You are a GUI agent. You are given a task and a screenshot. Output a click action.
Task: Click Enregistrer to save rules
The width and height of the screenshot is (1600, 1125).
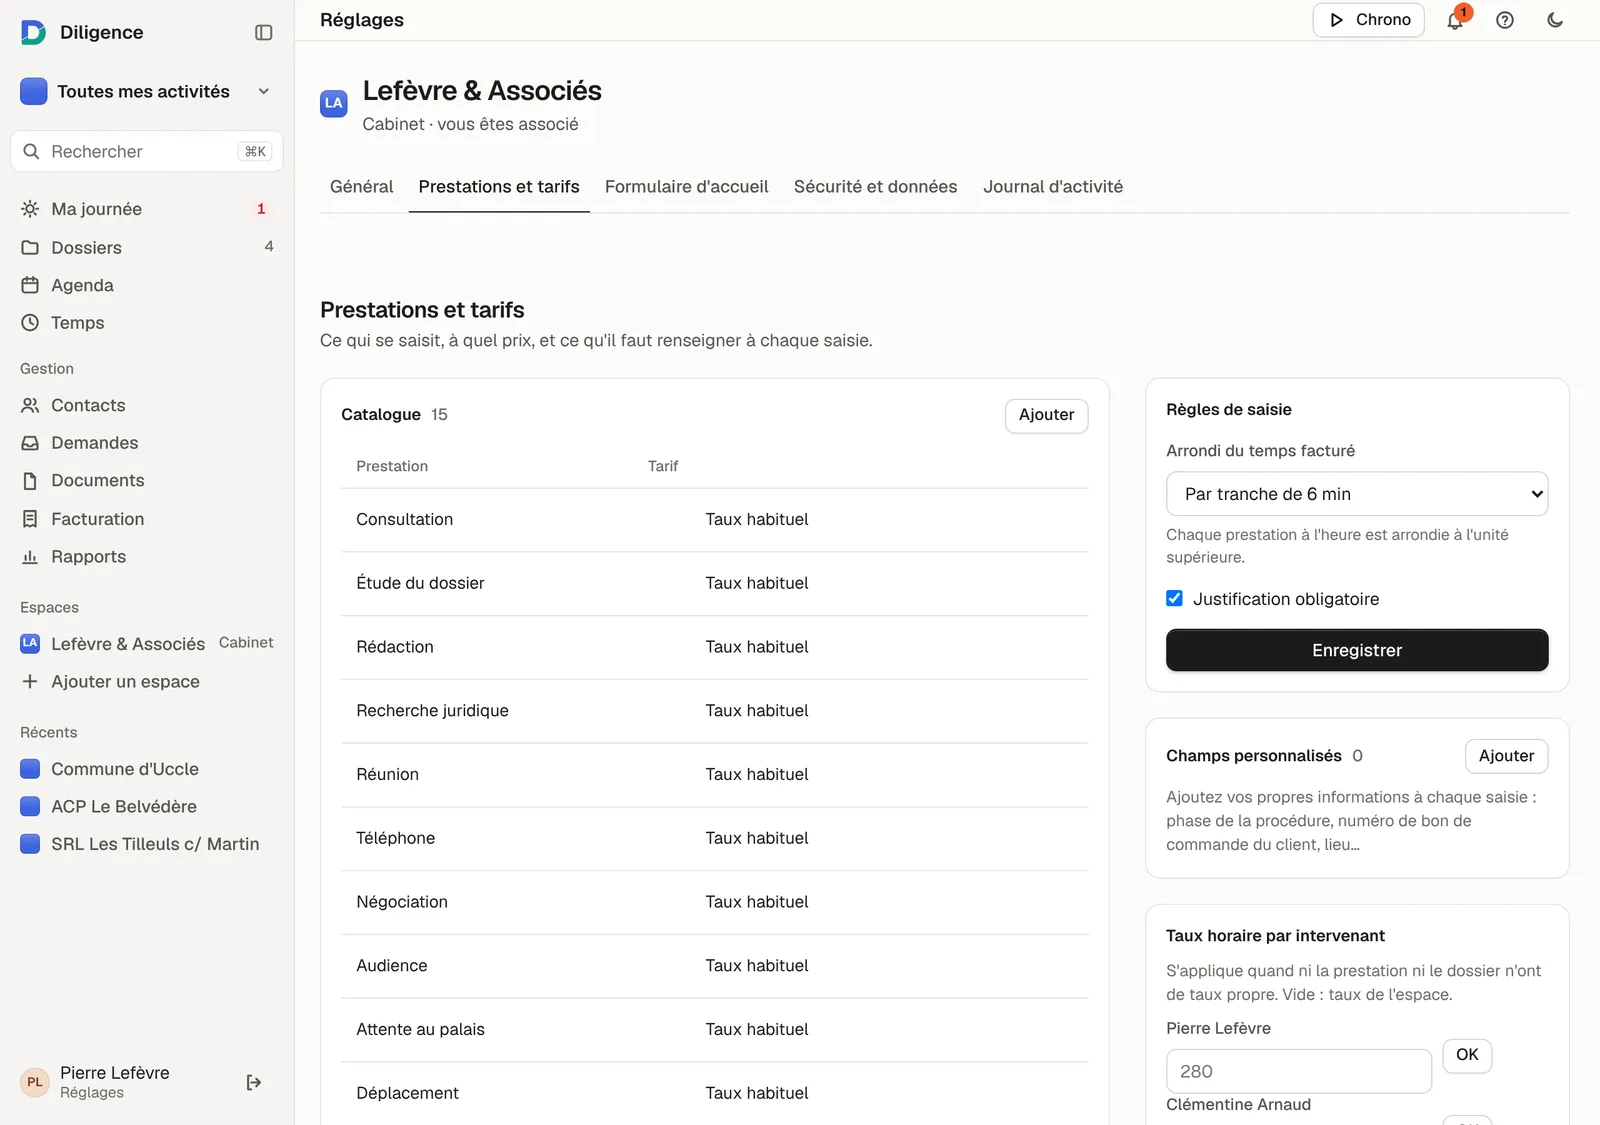pos(1357,650)
